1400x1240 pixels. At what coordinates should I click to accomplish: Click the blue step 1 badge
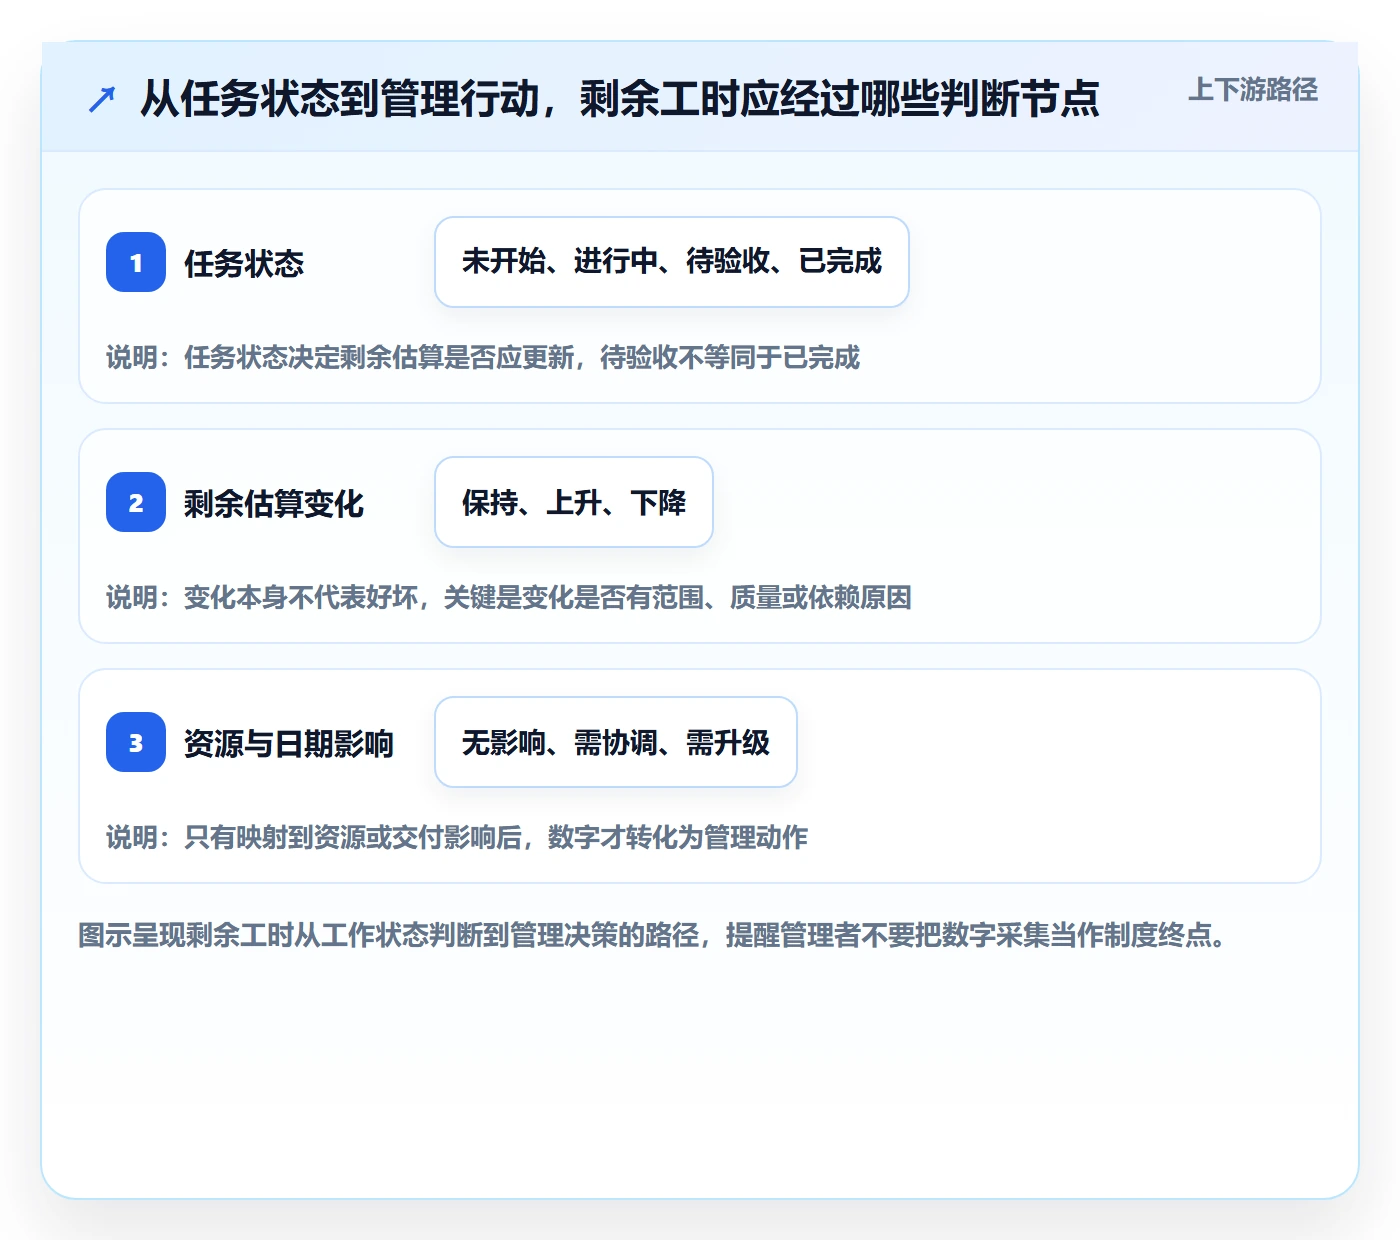[x=136, y=262]
